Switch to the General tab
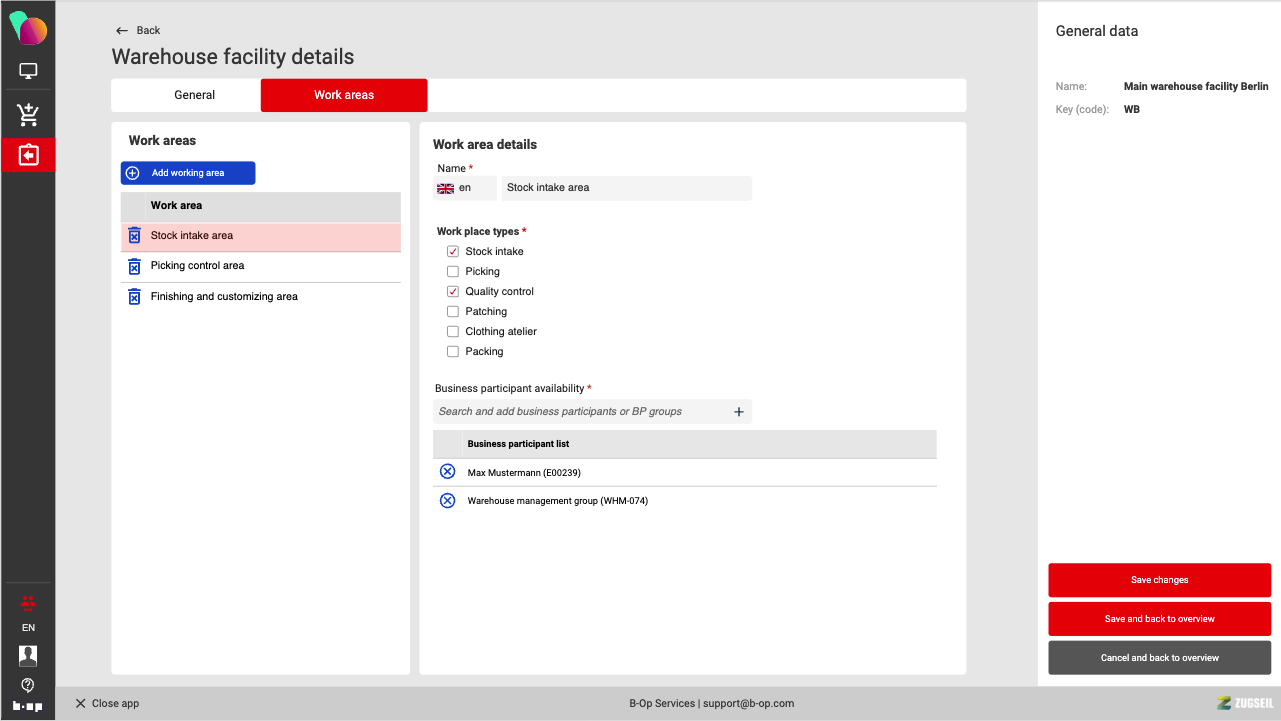1281x721 pixels. (x=194, y=95)
